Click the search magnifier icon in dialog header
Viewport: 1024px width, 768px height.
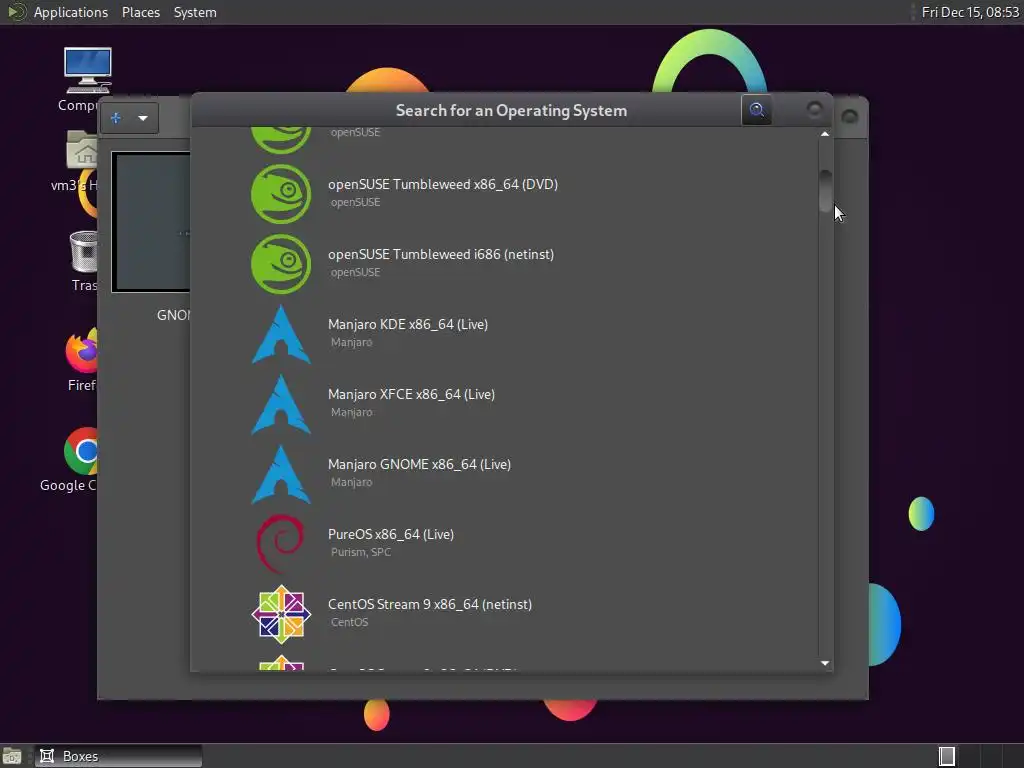click(756, 110)
